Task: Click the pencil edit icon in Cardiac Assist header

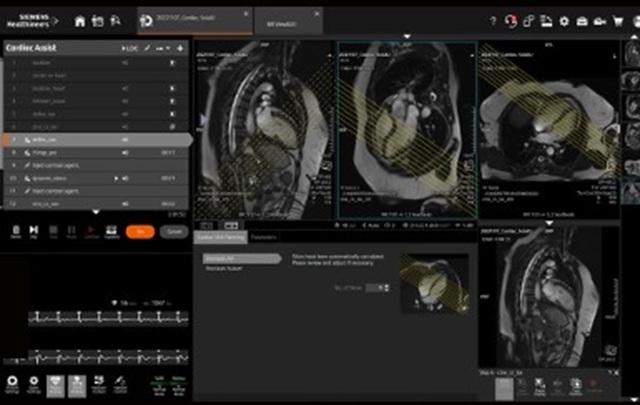Action: tap(147, 48)
